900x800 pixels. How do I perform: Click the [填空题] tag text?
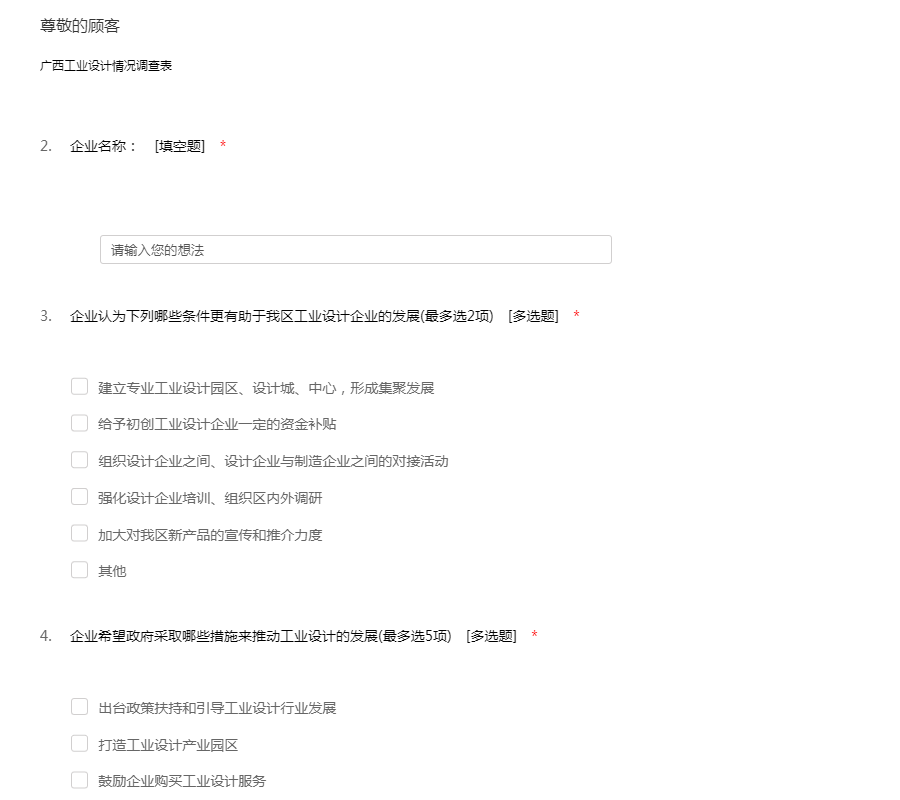click(x=180, y=146)
